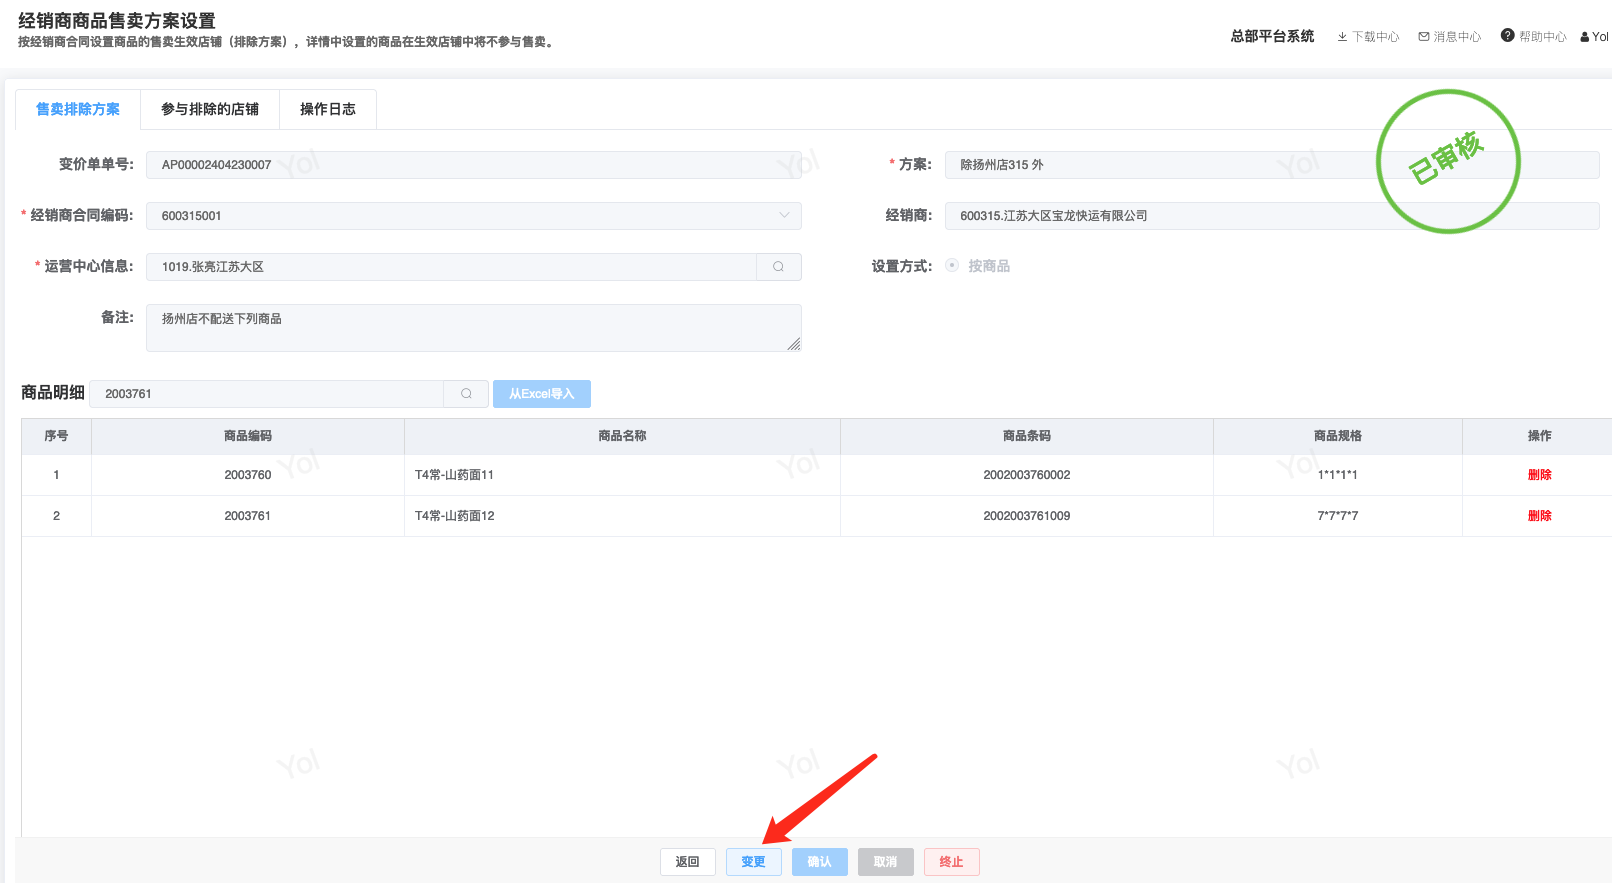Click the 总部平台系统 menu item
1612x883 pixels.
(1272, 36)
